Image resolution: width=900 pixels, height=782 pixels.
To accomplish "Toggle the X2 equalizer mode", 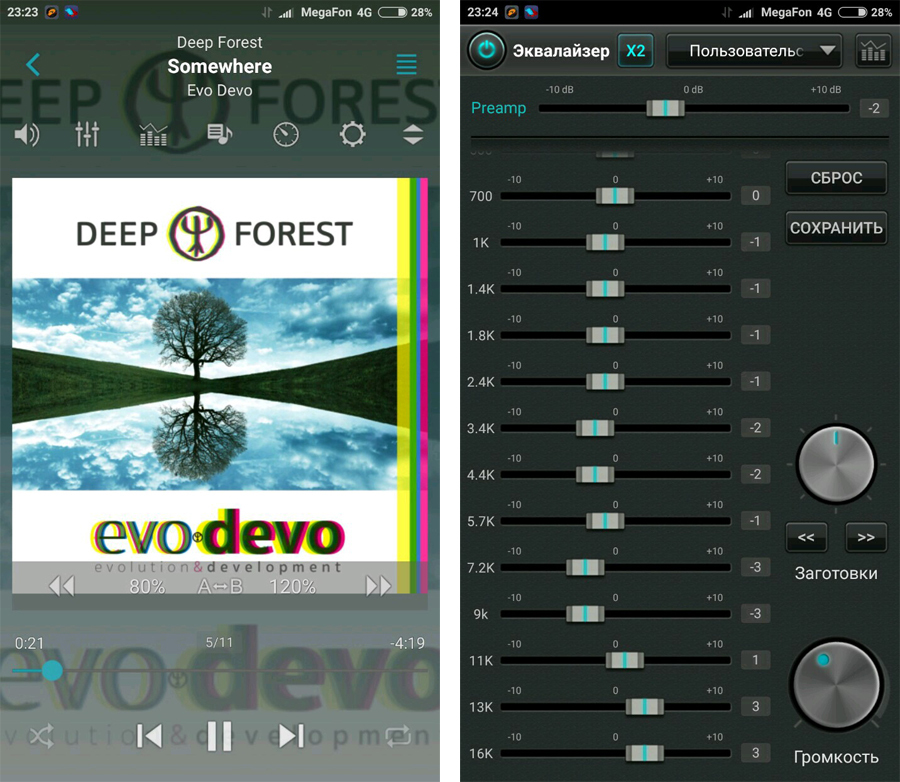I will click(635, 51).
